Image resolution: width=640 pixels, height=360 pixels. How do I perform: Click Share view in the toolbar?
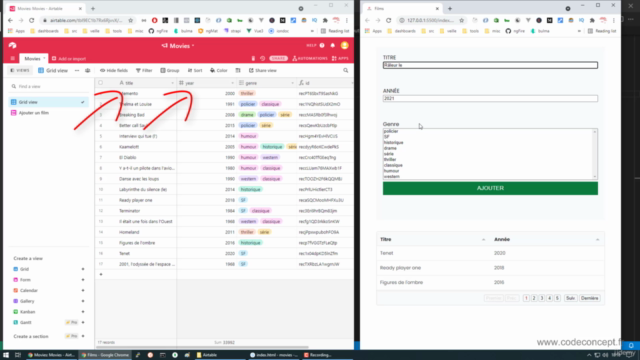point(263,70)
